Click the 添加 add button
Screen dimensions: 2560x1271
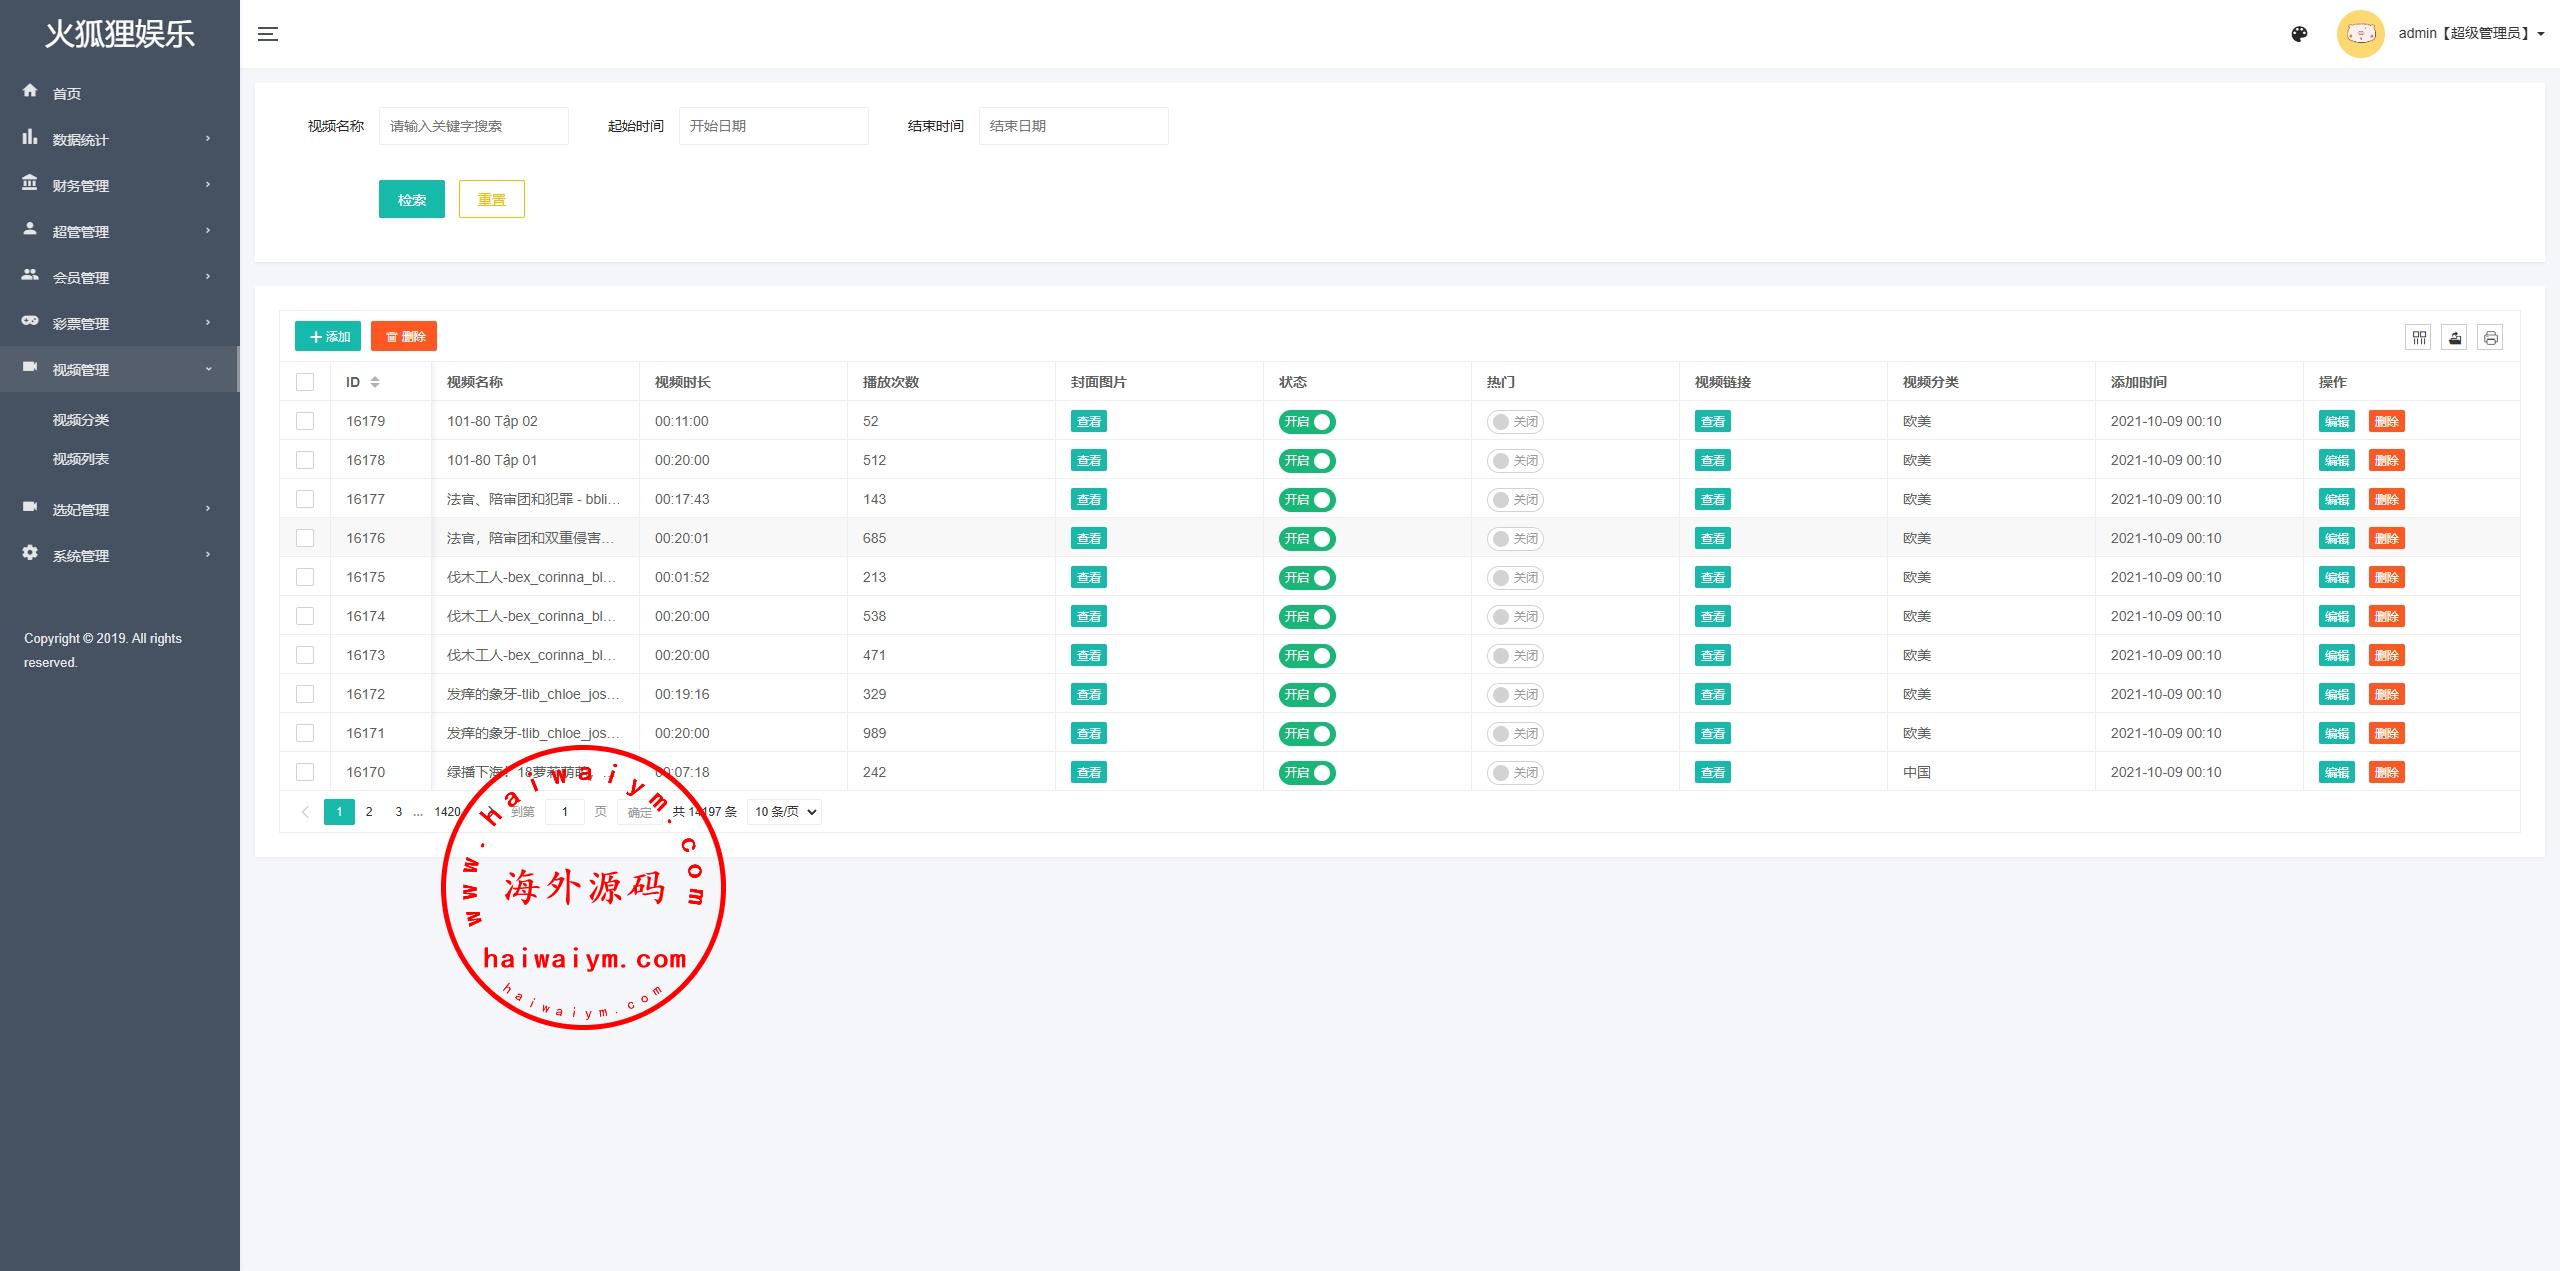[328, 337]
